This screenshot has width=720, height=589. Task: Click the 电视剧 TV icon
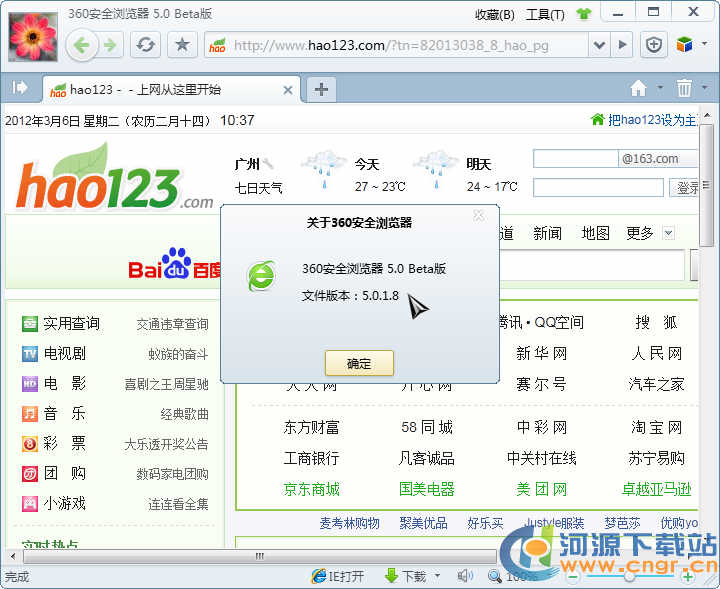(30, 353)
